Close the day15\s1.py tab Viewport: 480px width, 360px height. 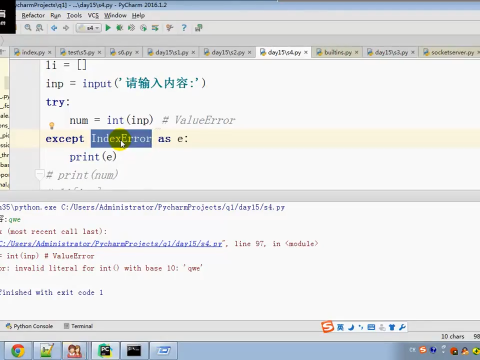[x=193, y=52]
